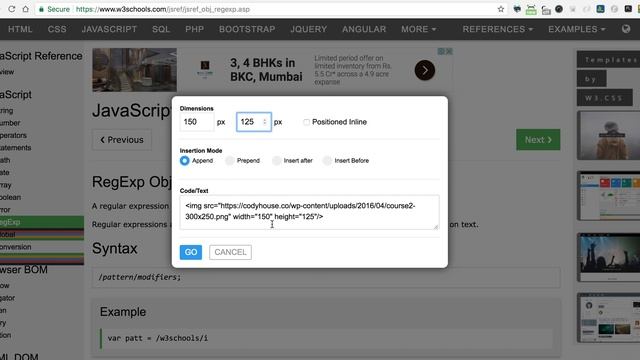Open the Array sidebar link
640x360 pixels.
[x=6, y=185]
